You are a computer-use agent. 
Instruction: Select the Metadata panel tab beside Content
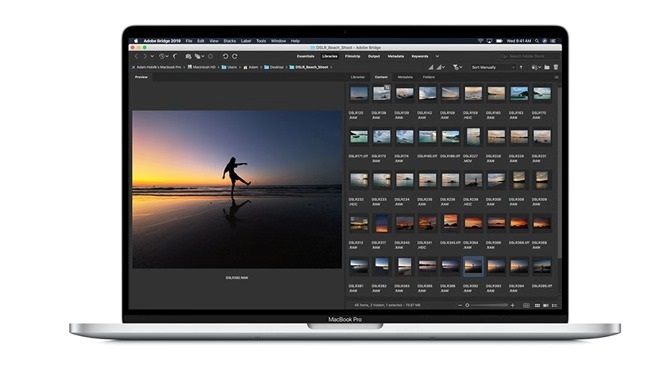pyautogui.click(x=405, y=77)
